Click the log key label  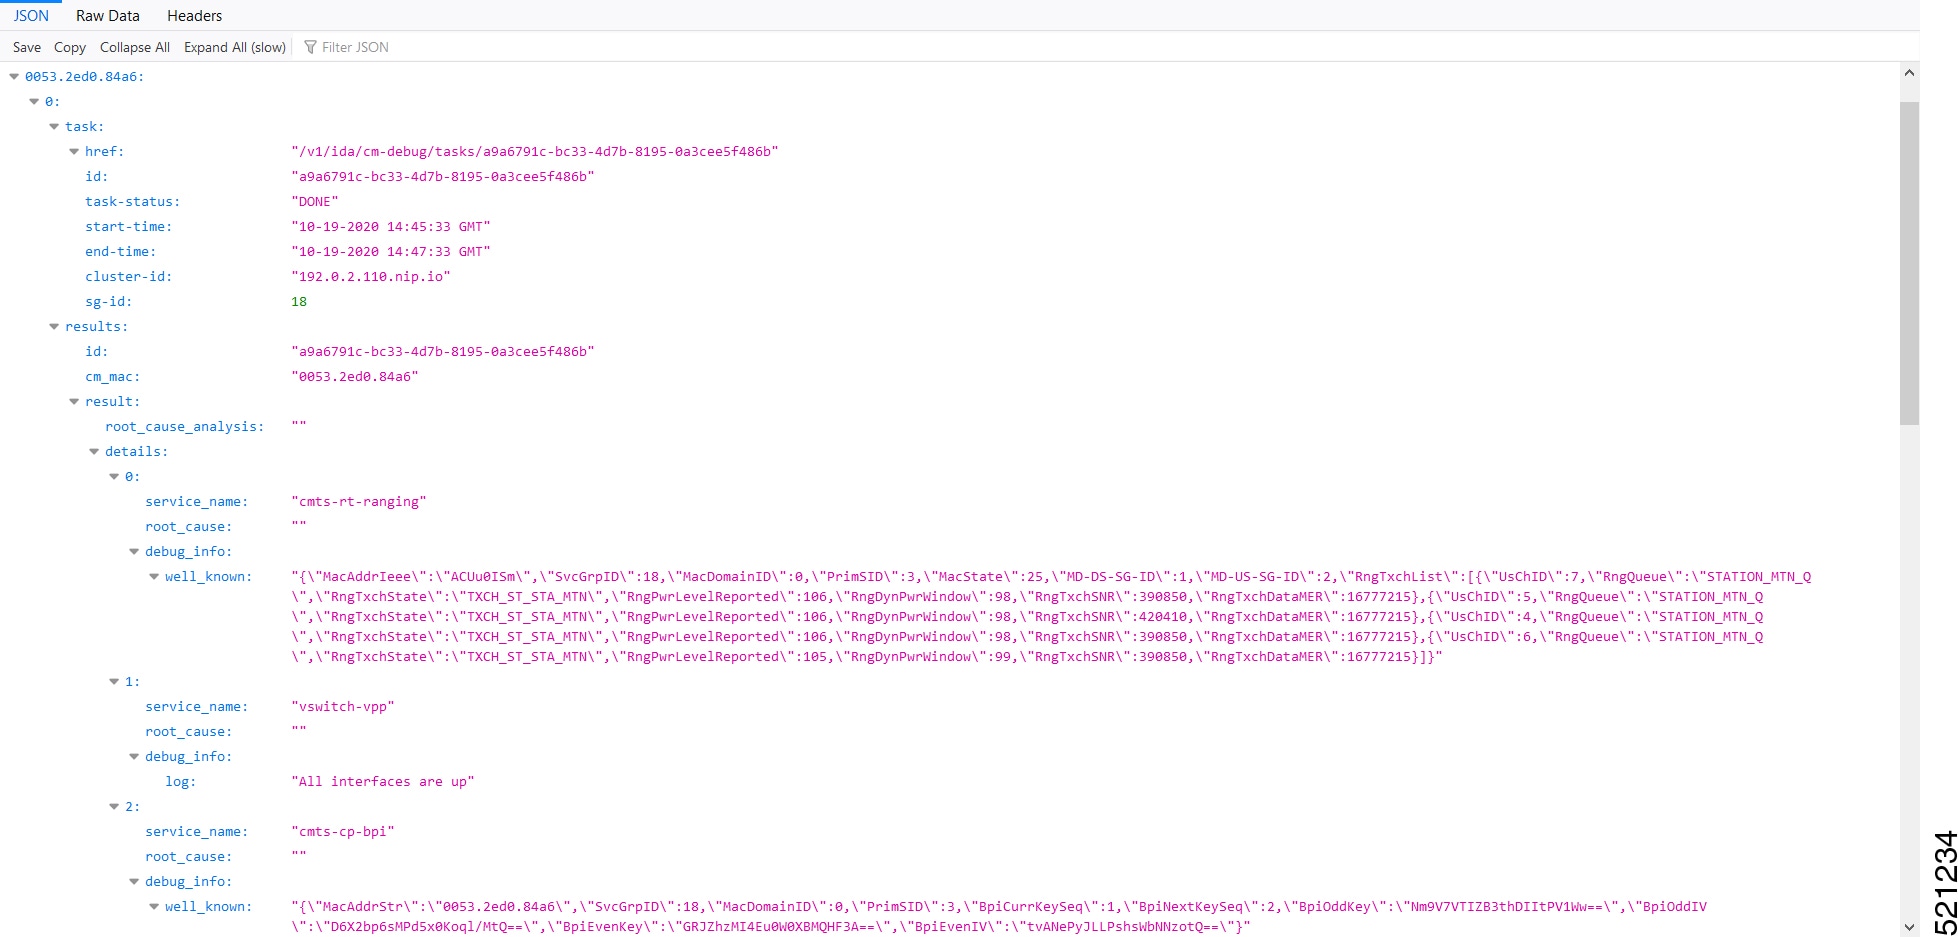[181, 781]
